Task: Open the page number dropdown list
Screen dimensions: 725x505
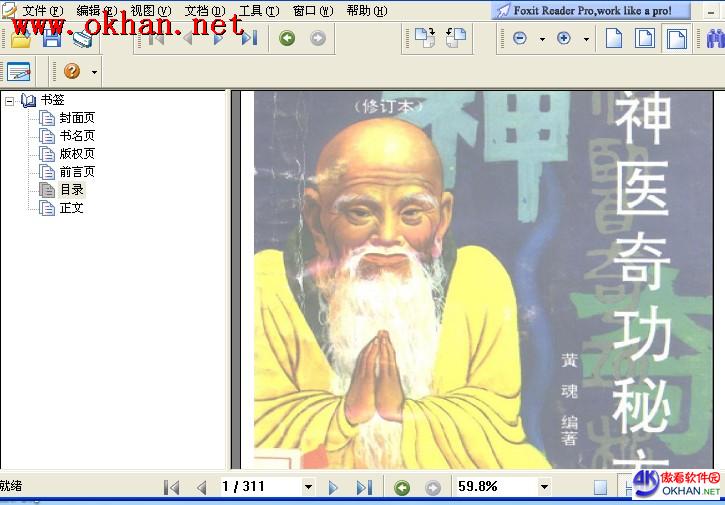Action: click(308, 487)
